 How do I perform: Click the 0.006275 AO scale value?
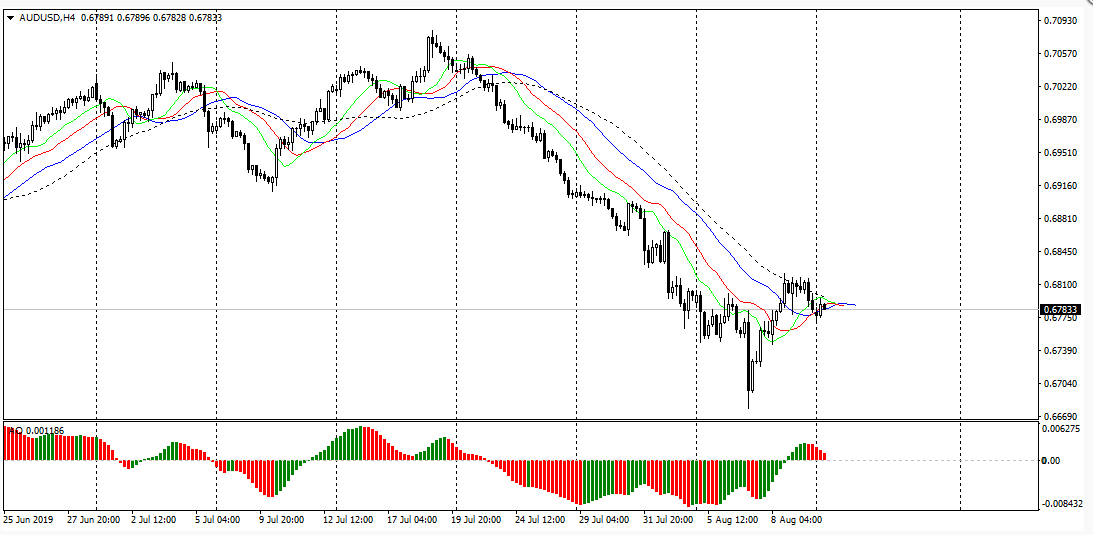(1061, 429)
